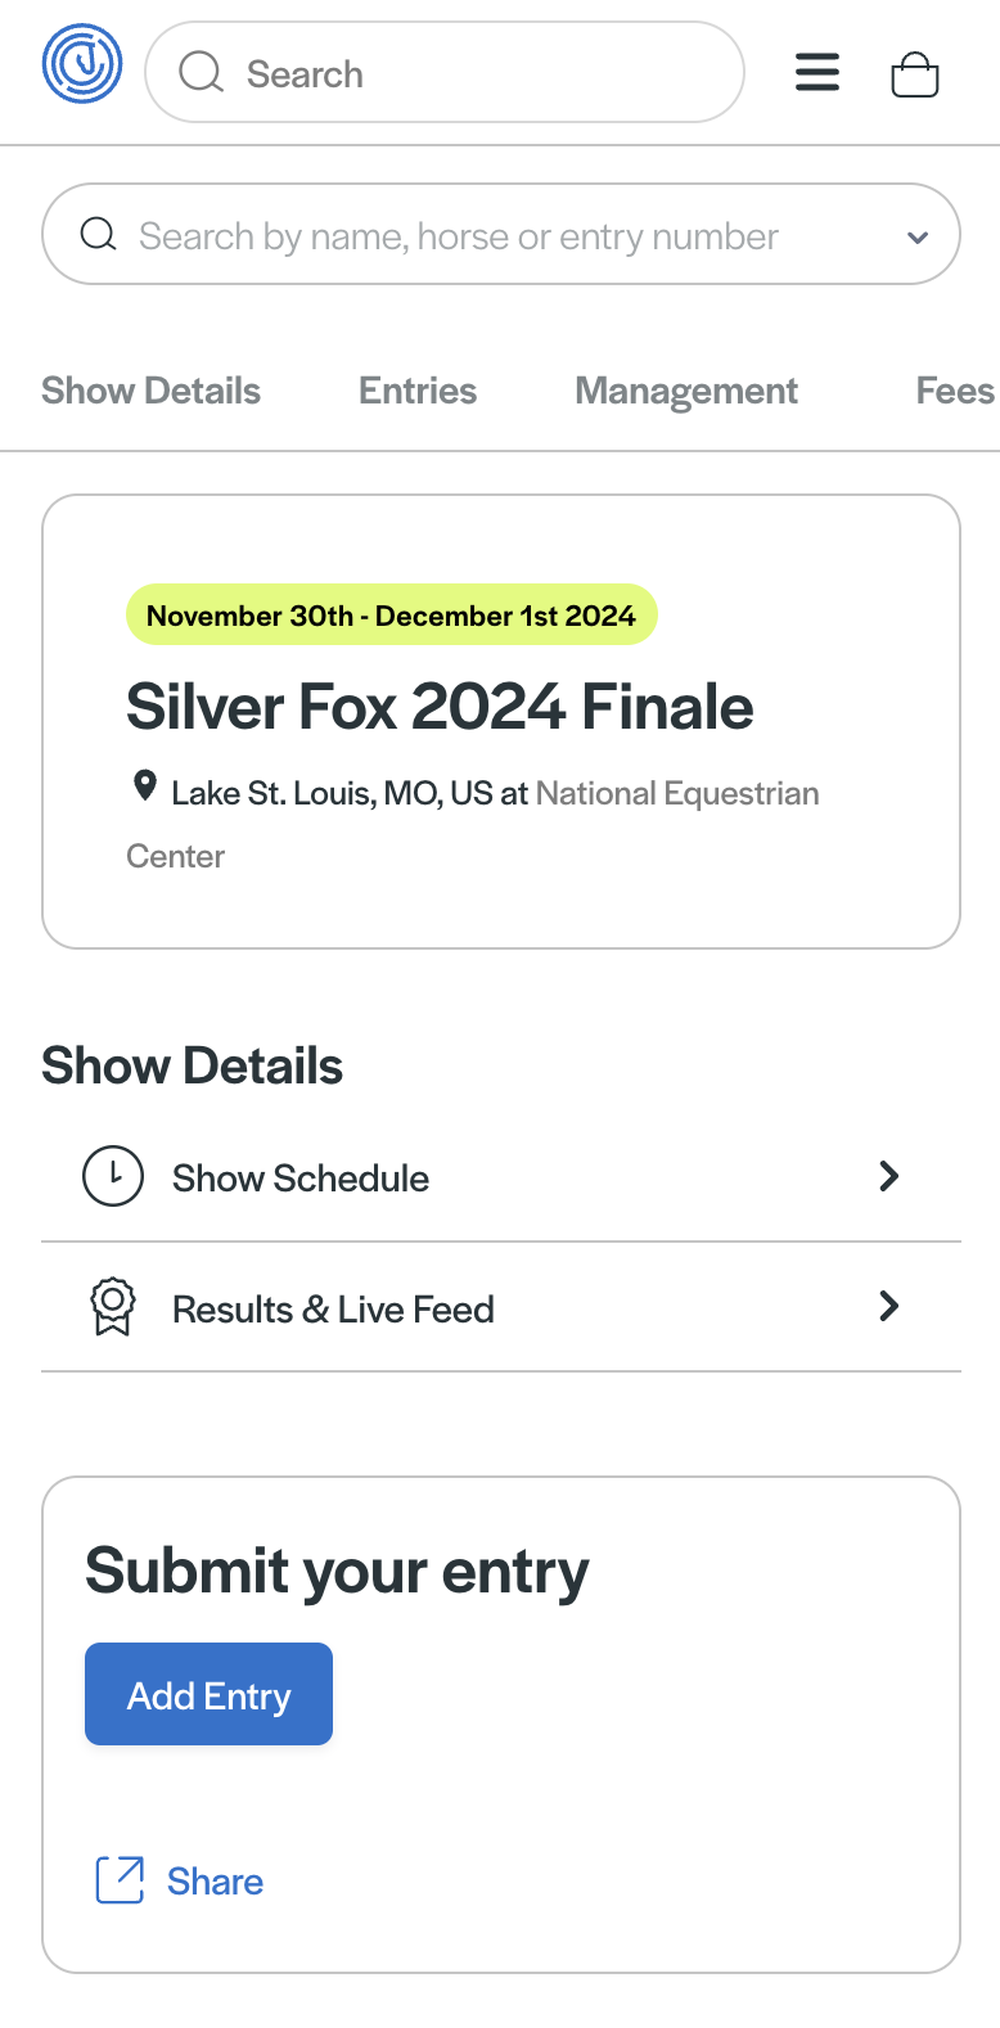Image resolution: width=1000 pixels, height=2028 pixels.
Task: Click the magnifier icon in entry search
Action: click(98, 234)
